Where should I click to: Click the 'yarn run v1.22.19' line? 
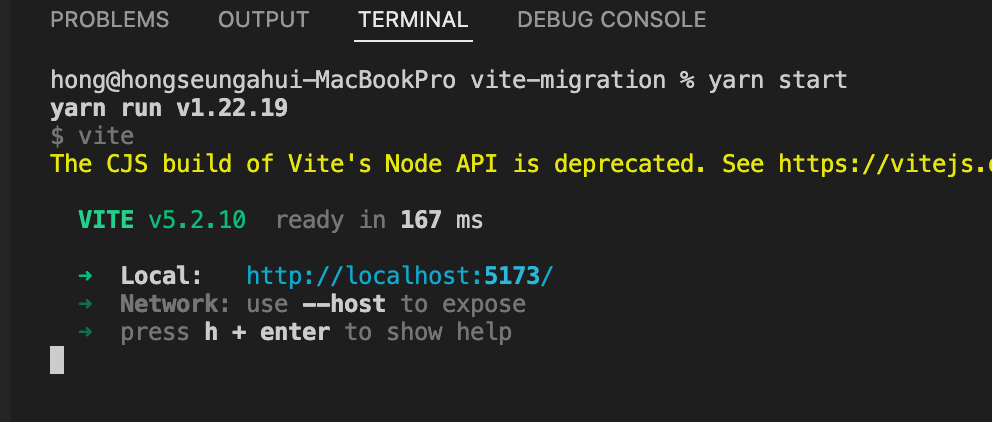tap(169, 109)
